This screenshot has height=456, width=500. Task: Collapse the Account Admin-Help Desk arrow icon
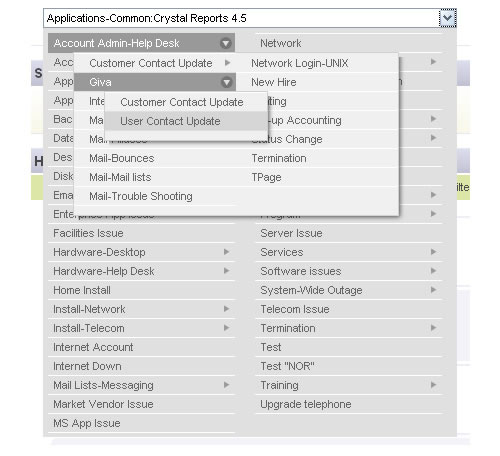click(x=226, y=43)
